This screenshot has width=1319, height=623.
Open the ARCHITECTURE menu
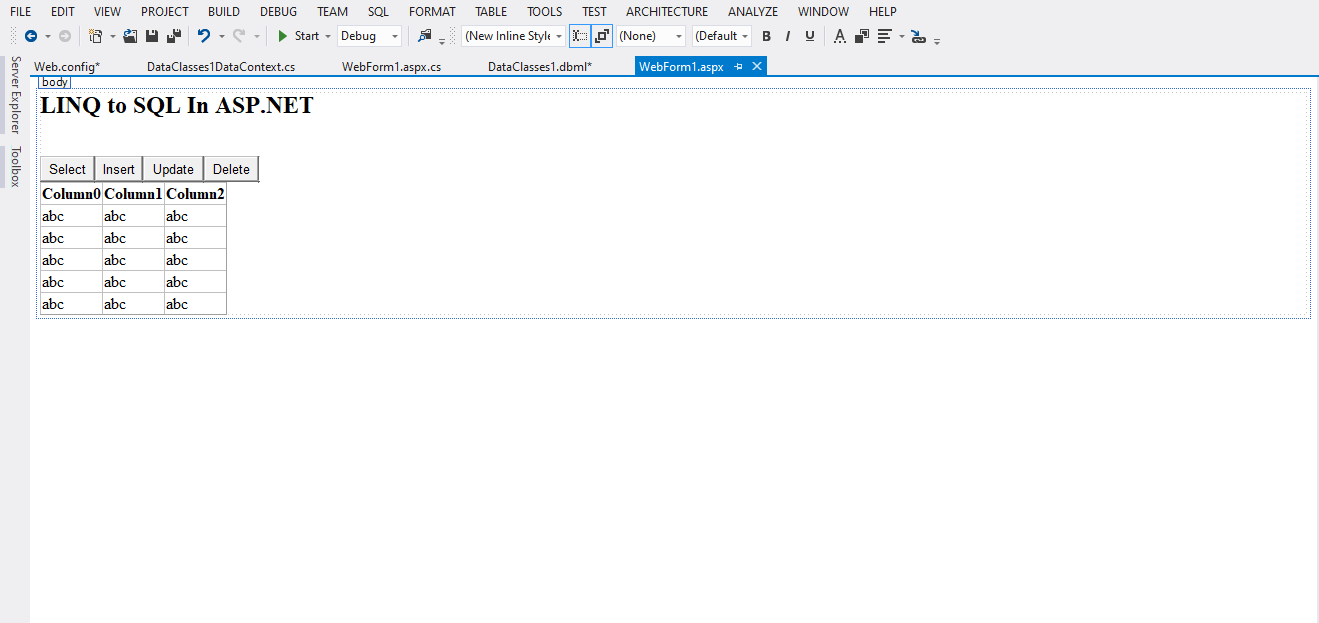pos(667,12)
